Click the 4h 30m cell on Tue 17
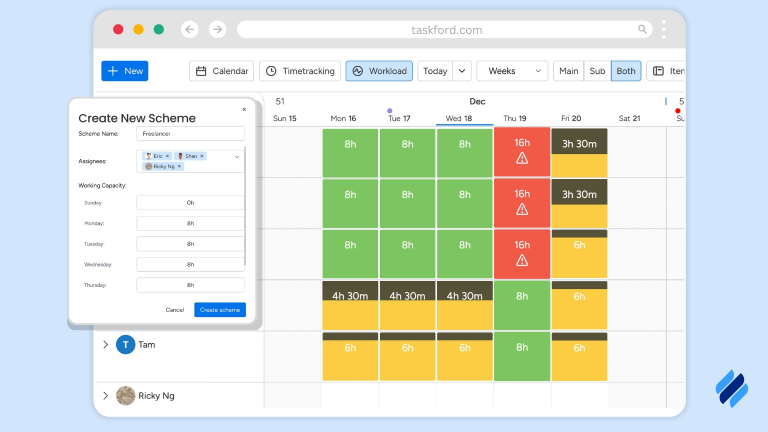The image size is (768, 432). click(x=408, y=305)
